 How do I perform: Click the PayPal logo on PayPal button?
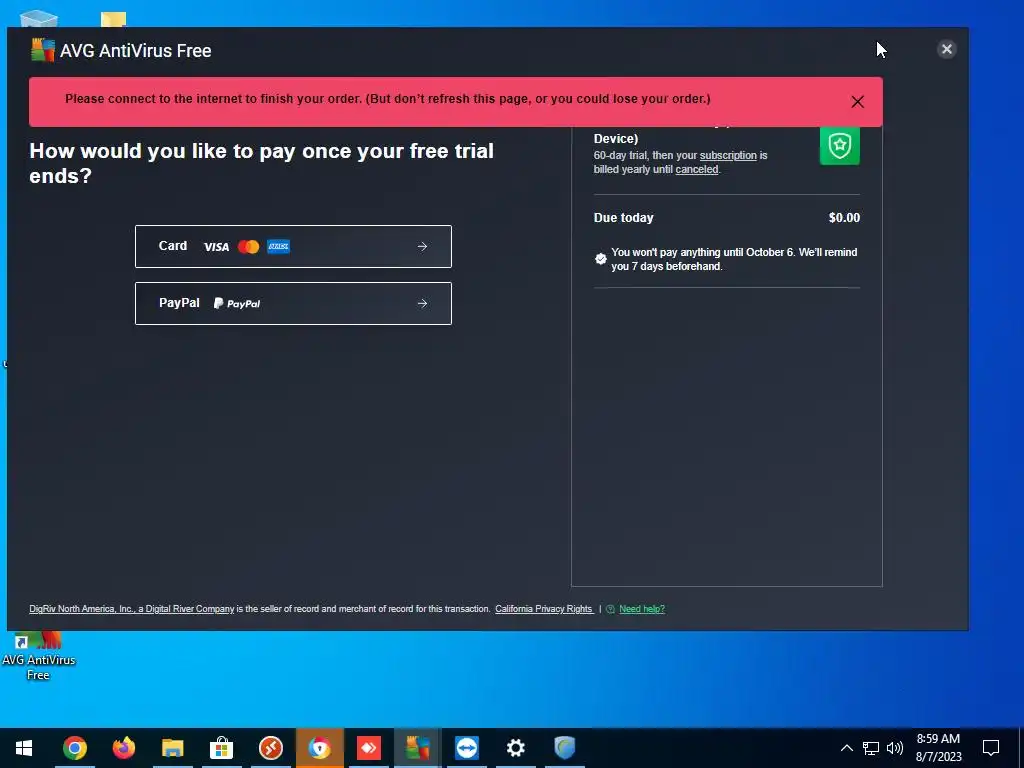237,304
